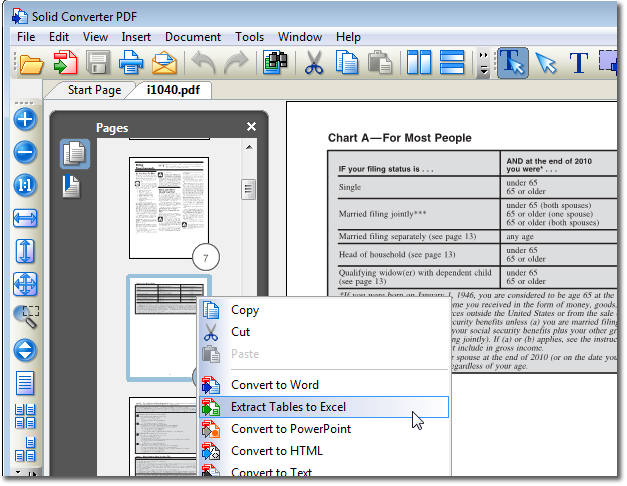Select the Fit Width view icon
This screenshot has width=627, height=486.
25,218
